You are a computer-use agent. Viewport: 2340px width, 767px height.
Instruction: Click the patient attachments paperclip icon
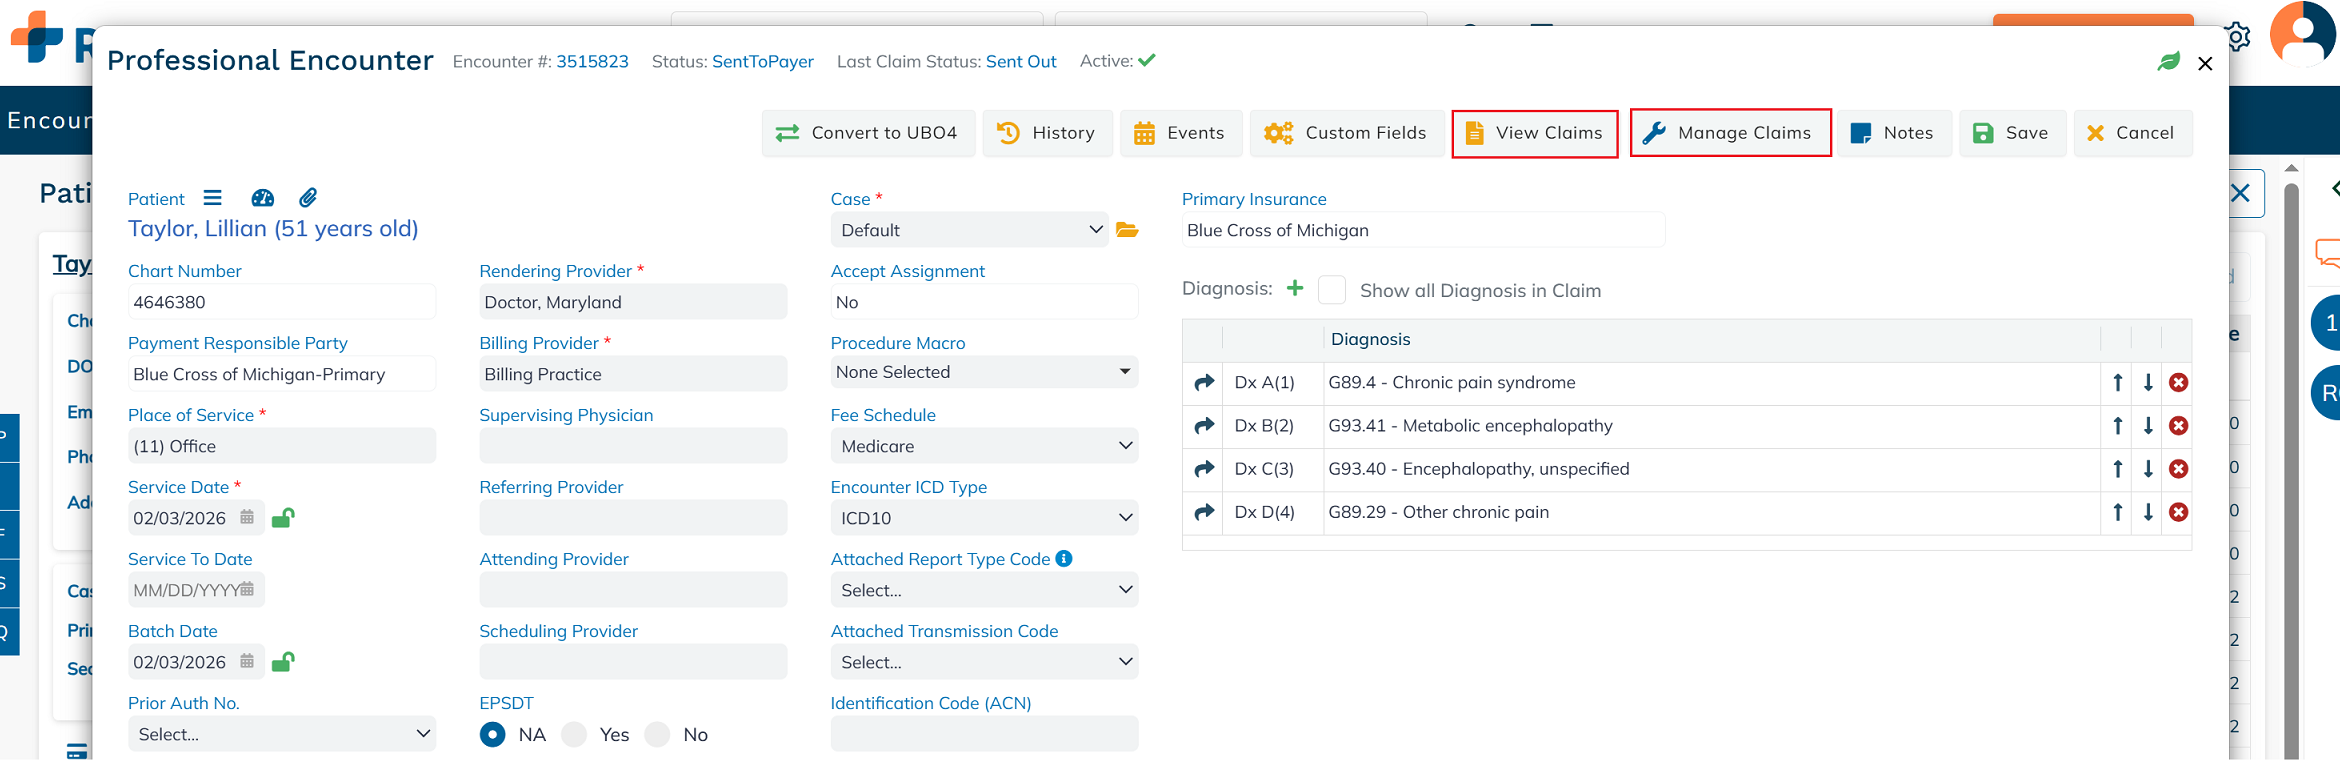[308, 198]
